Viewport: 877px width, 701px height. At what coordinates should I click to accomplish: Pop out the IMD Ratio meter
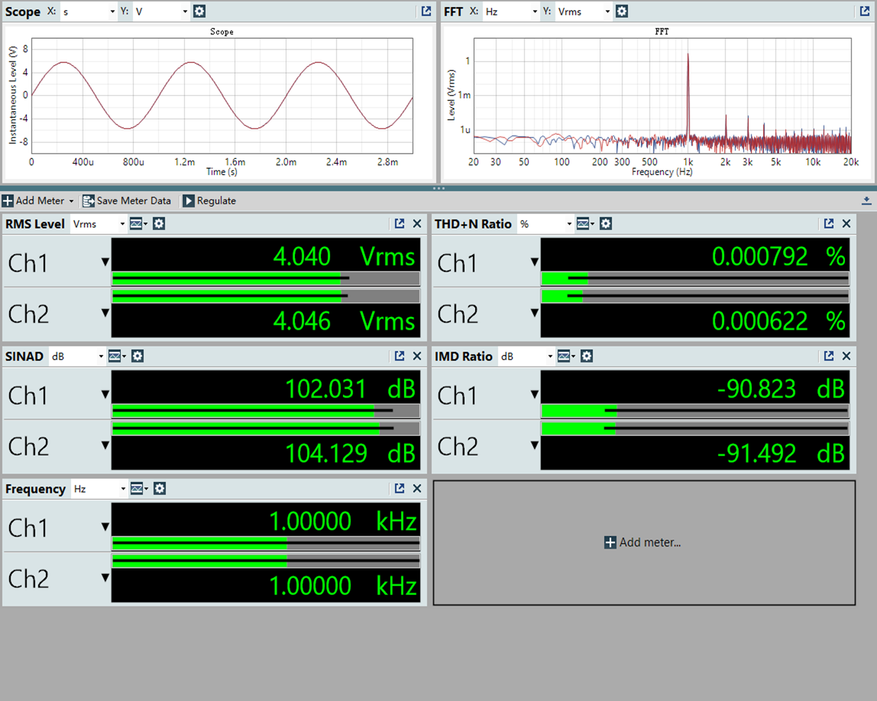tap(829, 356)
